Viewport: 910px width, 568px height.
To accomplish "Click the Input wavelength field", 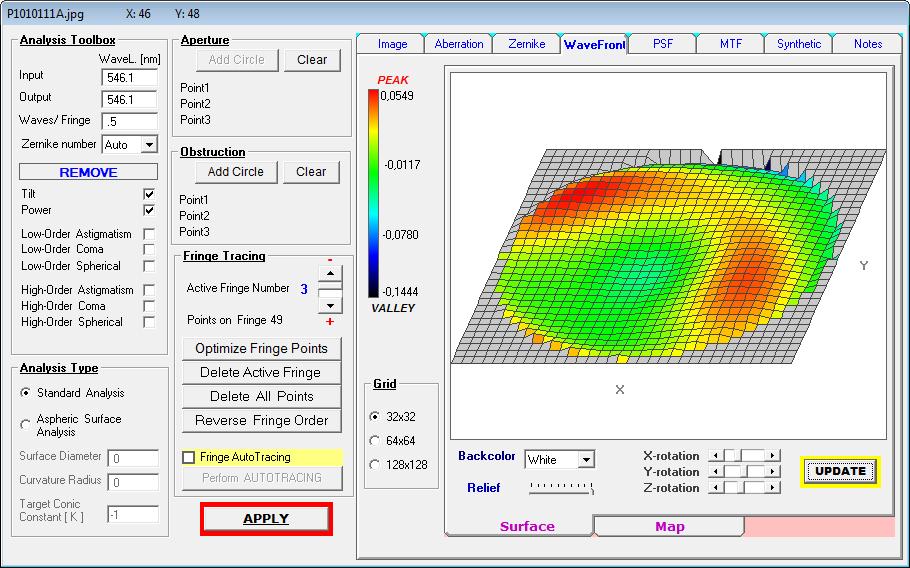I will [129, 78].
